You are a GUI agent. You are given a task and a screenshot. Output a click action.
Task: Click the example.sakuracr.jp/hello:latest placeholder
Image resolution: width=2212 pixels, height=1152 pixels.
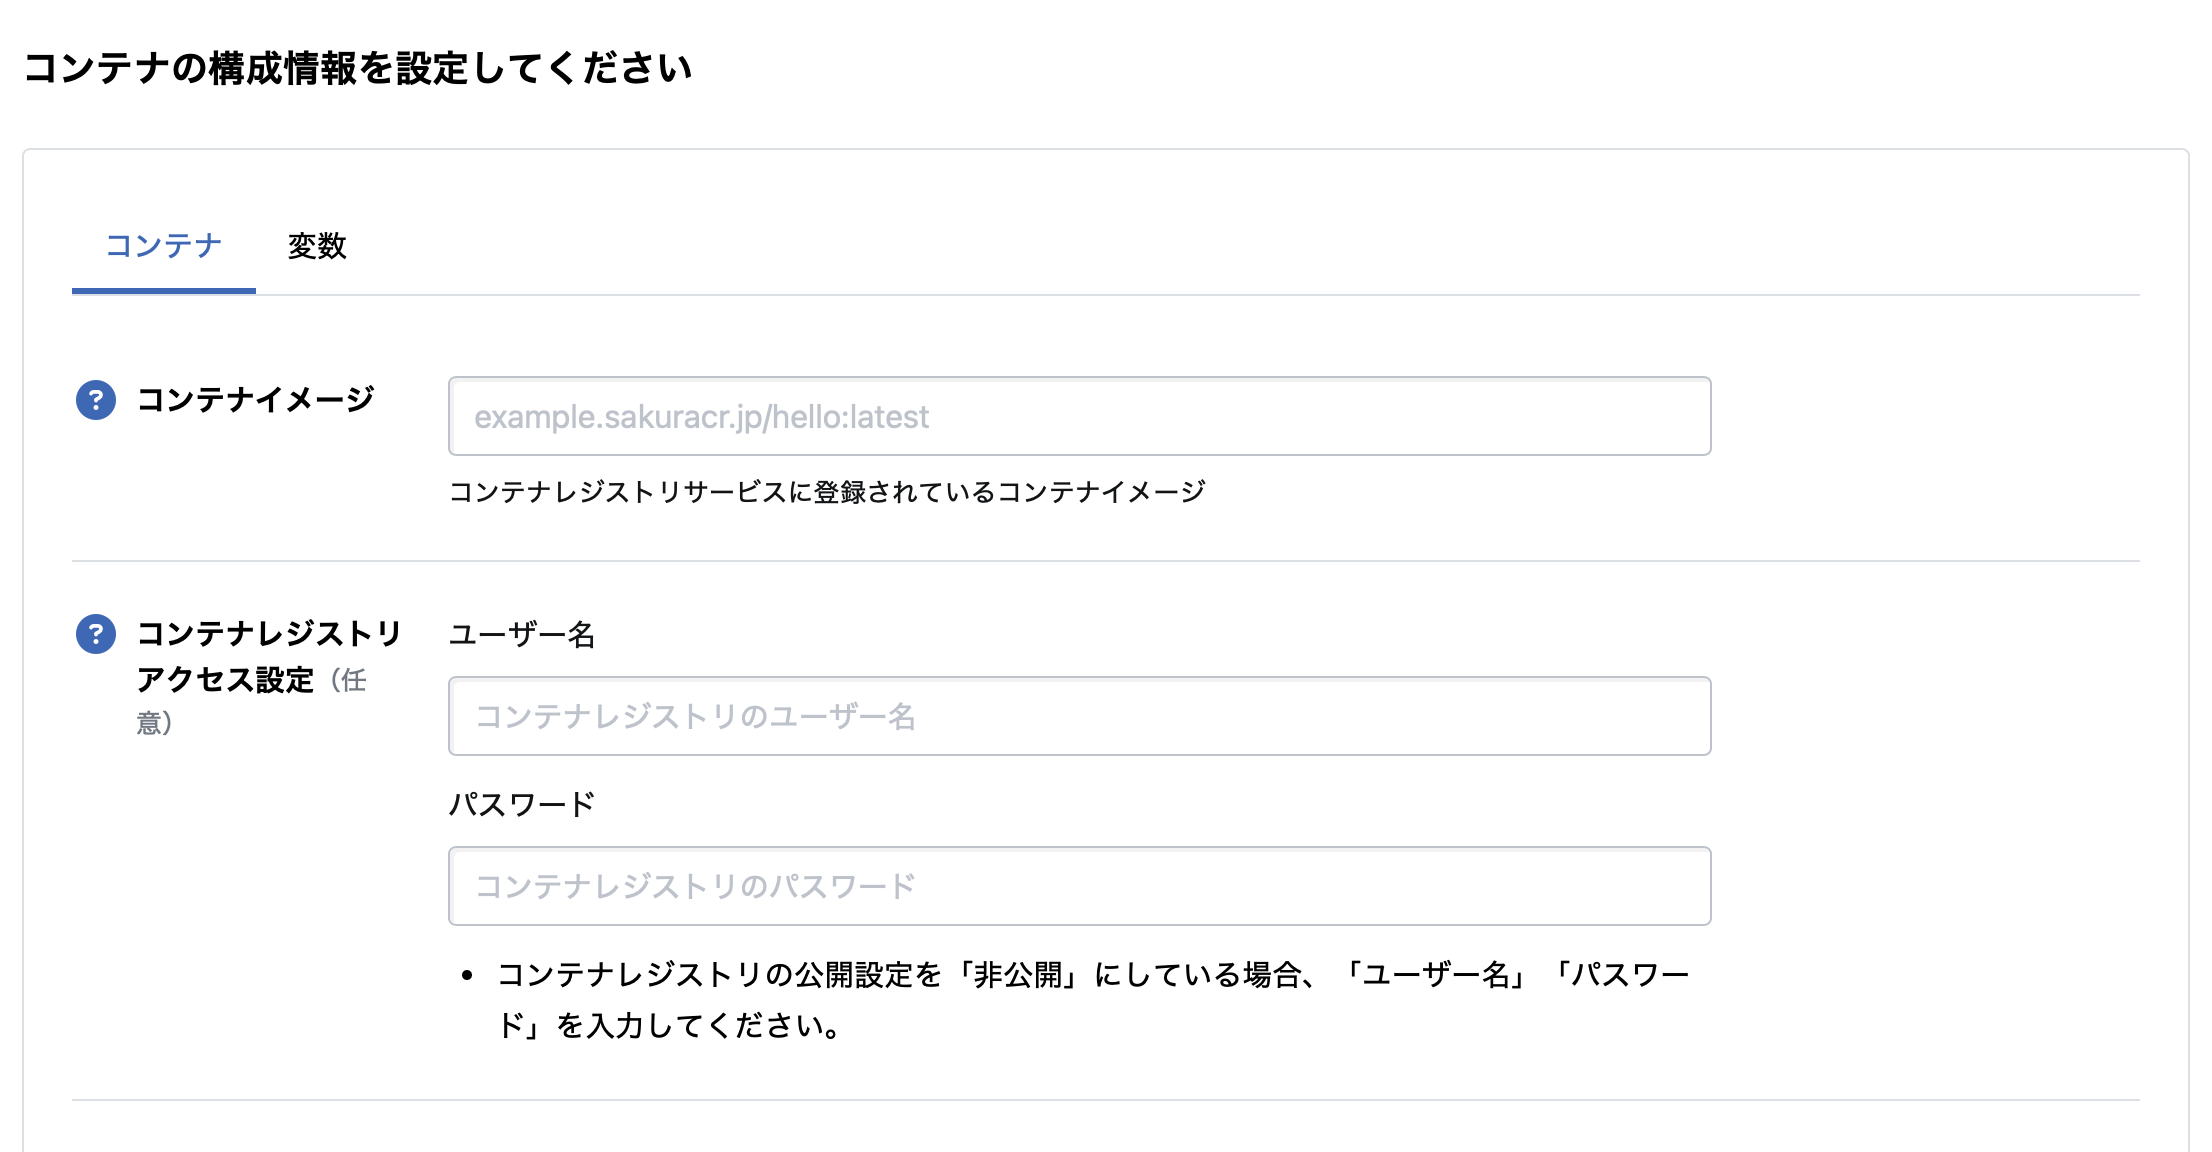tap(701, 417)
